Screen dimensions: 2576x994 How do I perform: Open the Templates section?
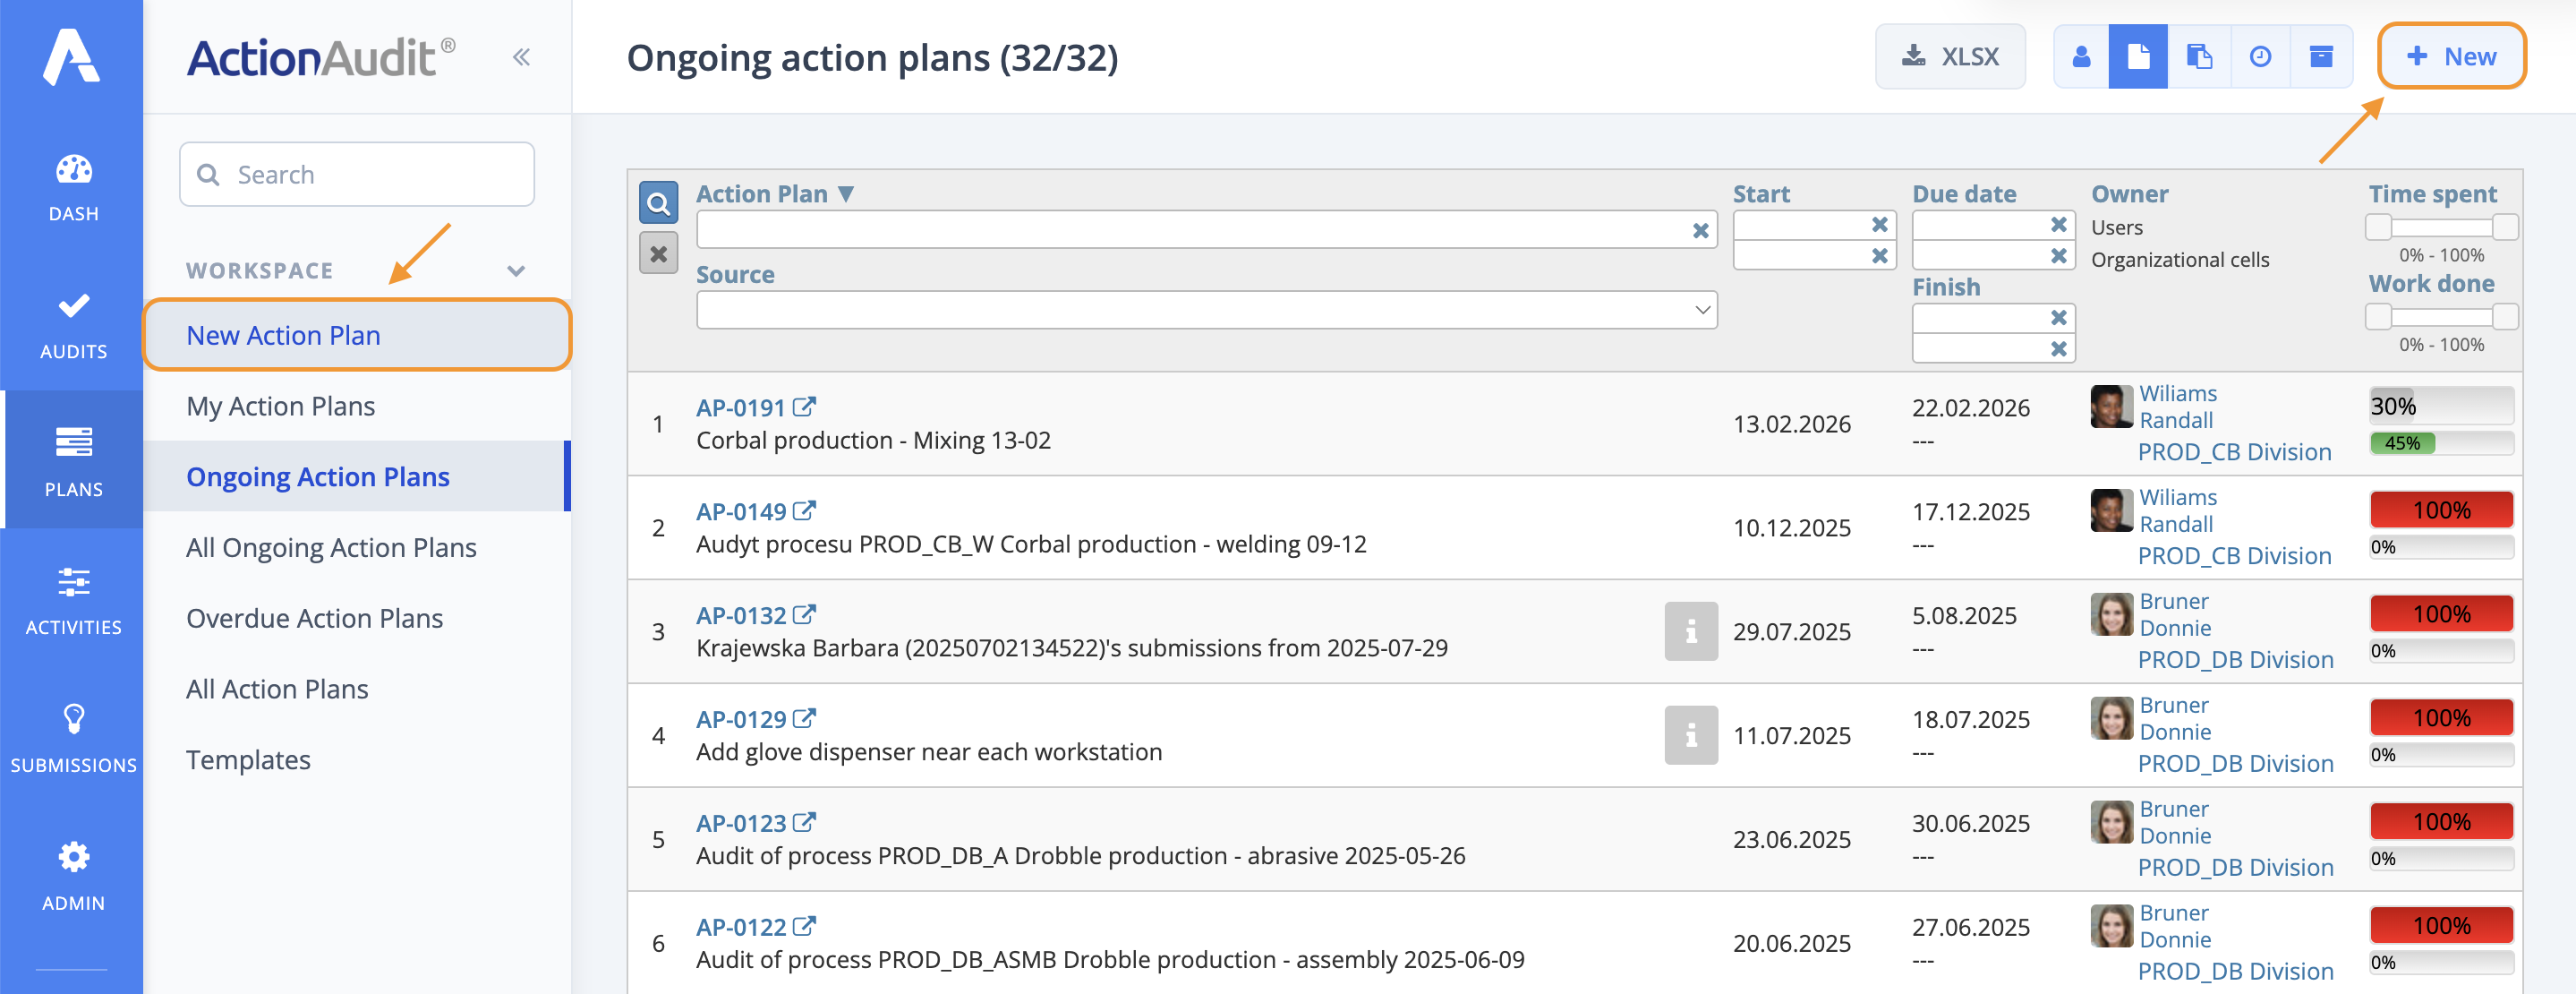pos(248,759)
